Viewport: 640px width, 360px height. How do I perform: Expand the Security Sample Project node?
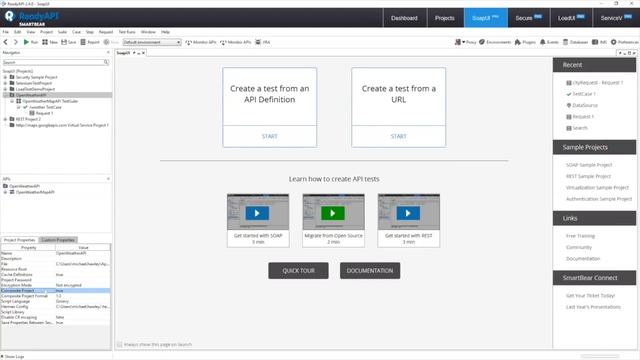5,77
